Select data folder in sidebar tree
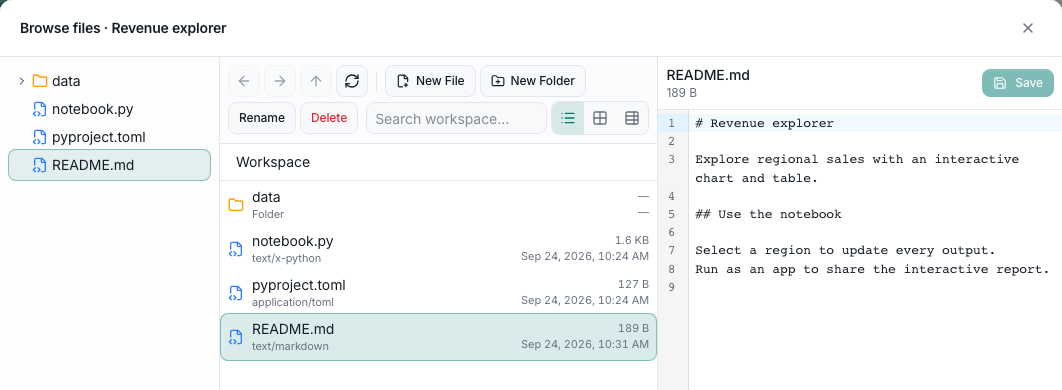The image size is (1062, 390). [x=110, y=81]
